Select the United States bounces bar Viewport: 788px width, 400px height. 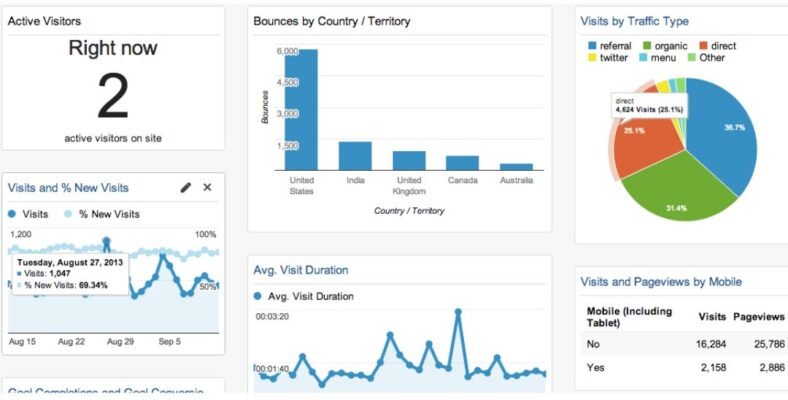pyautogui.click(x=301, y=110)
